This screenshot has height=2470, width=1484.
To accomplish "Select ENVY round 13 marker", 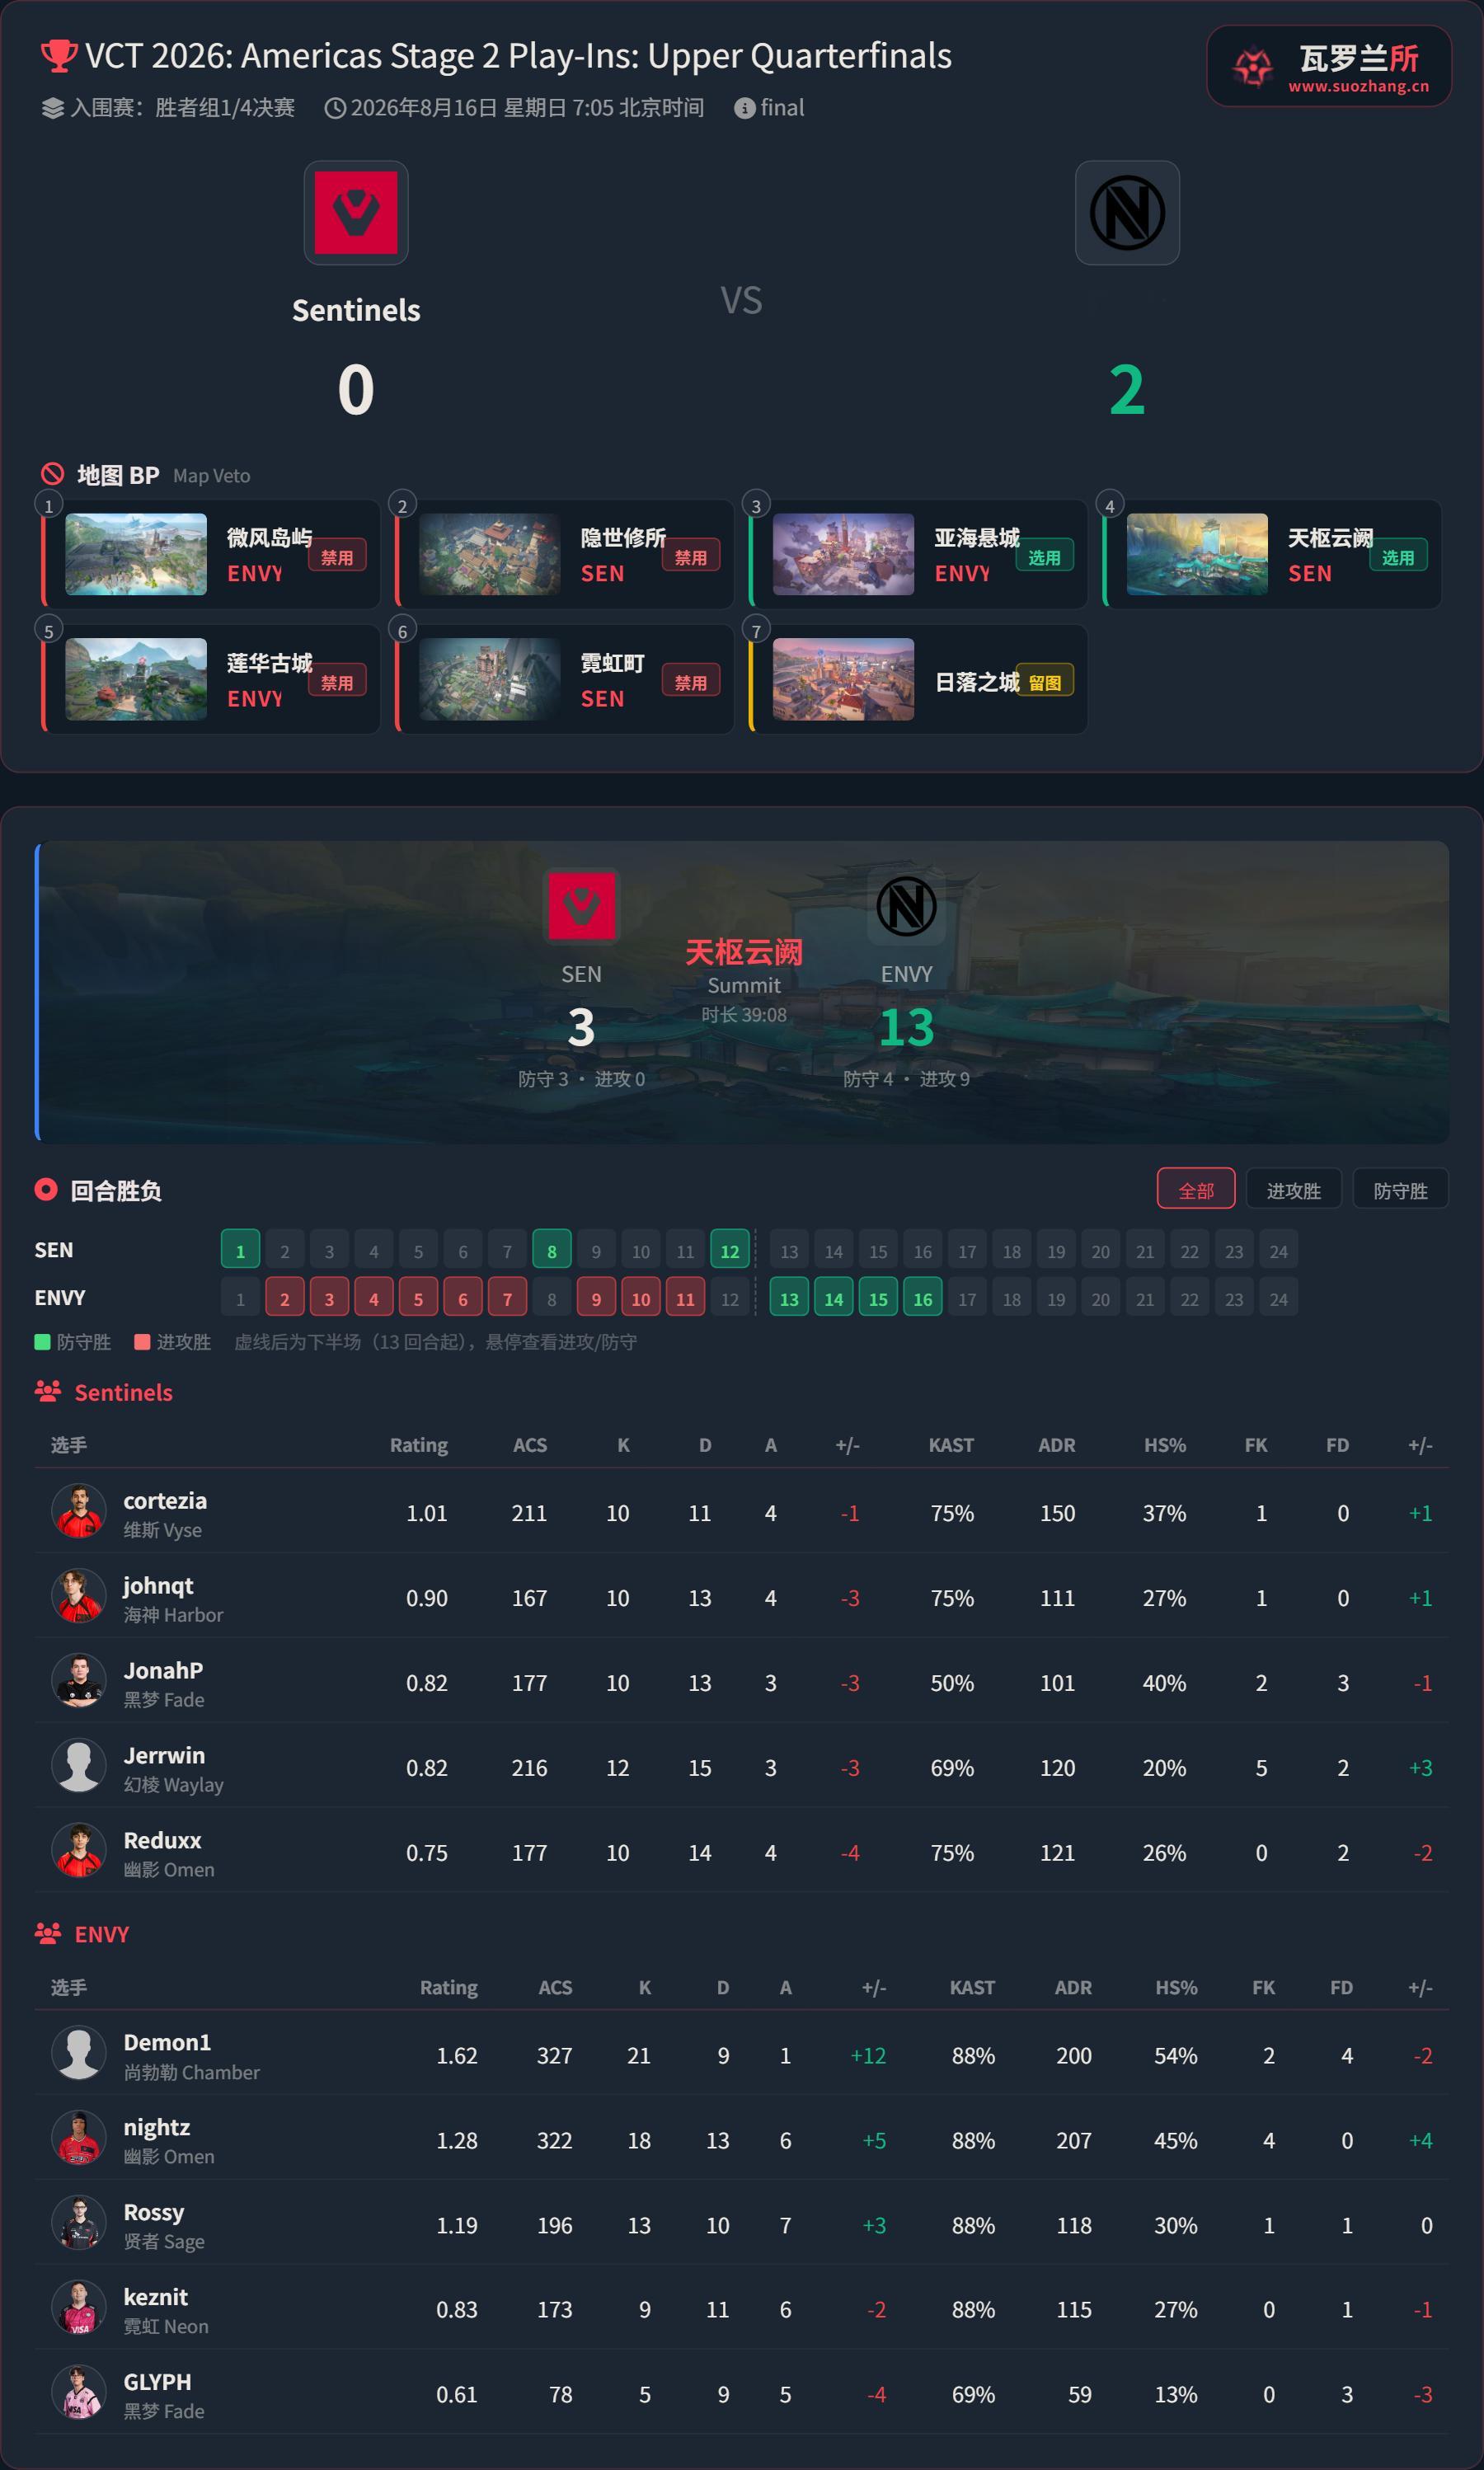I will pyautogui.click(x=789, y=1298).
